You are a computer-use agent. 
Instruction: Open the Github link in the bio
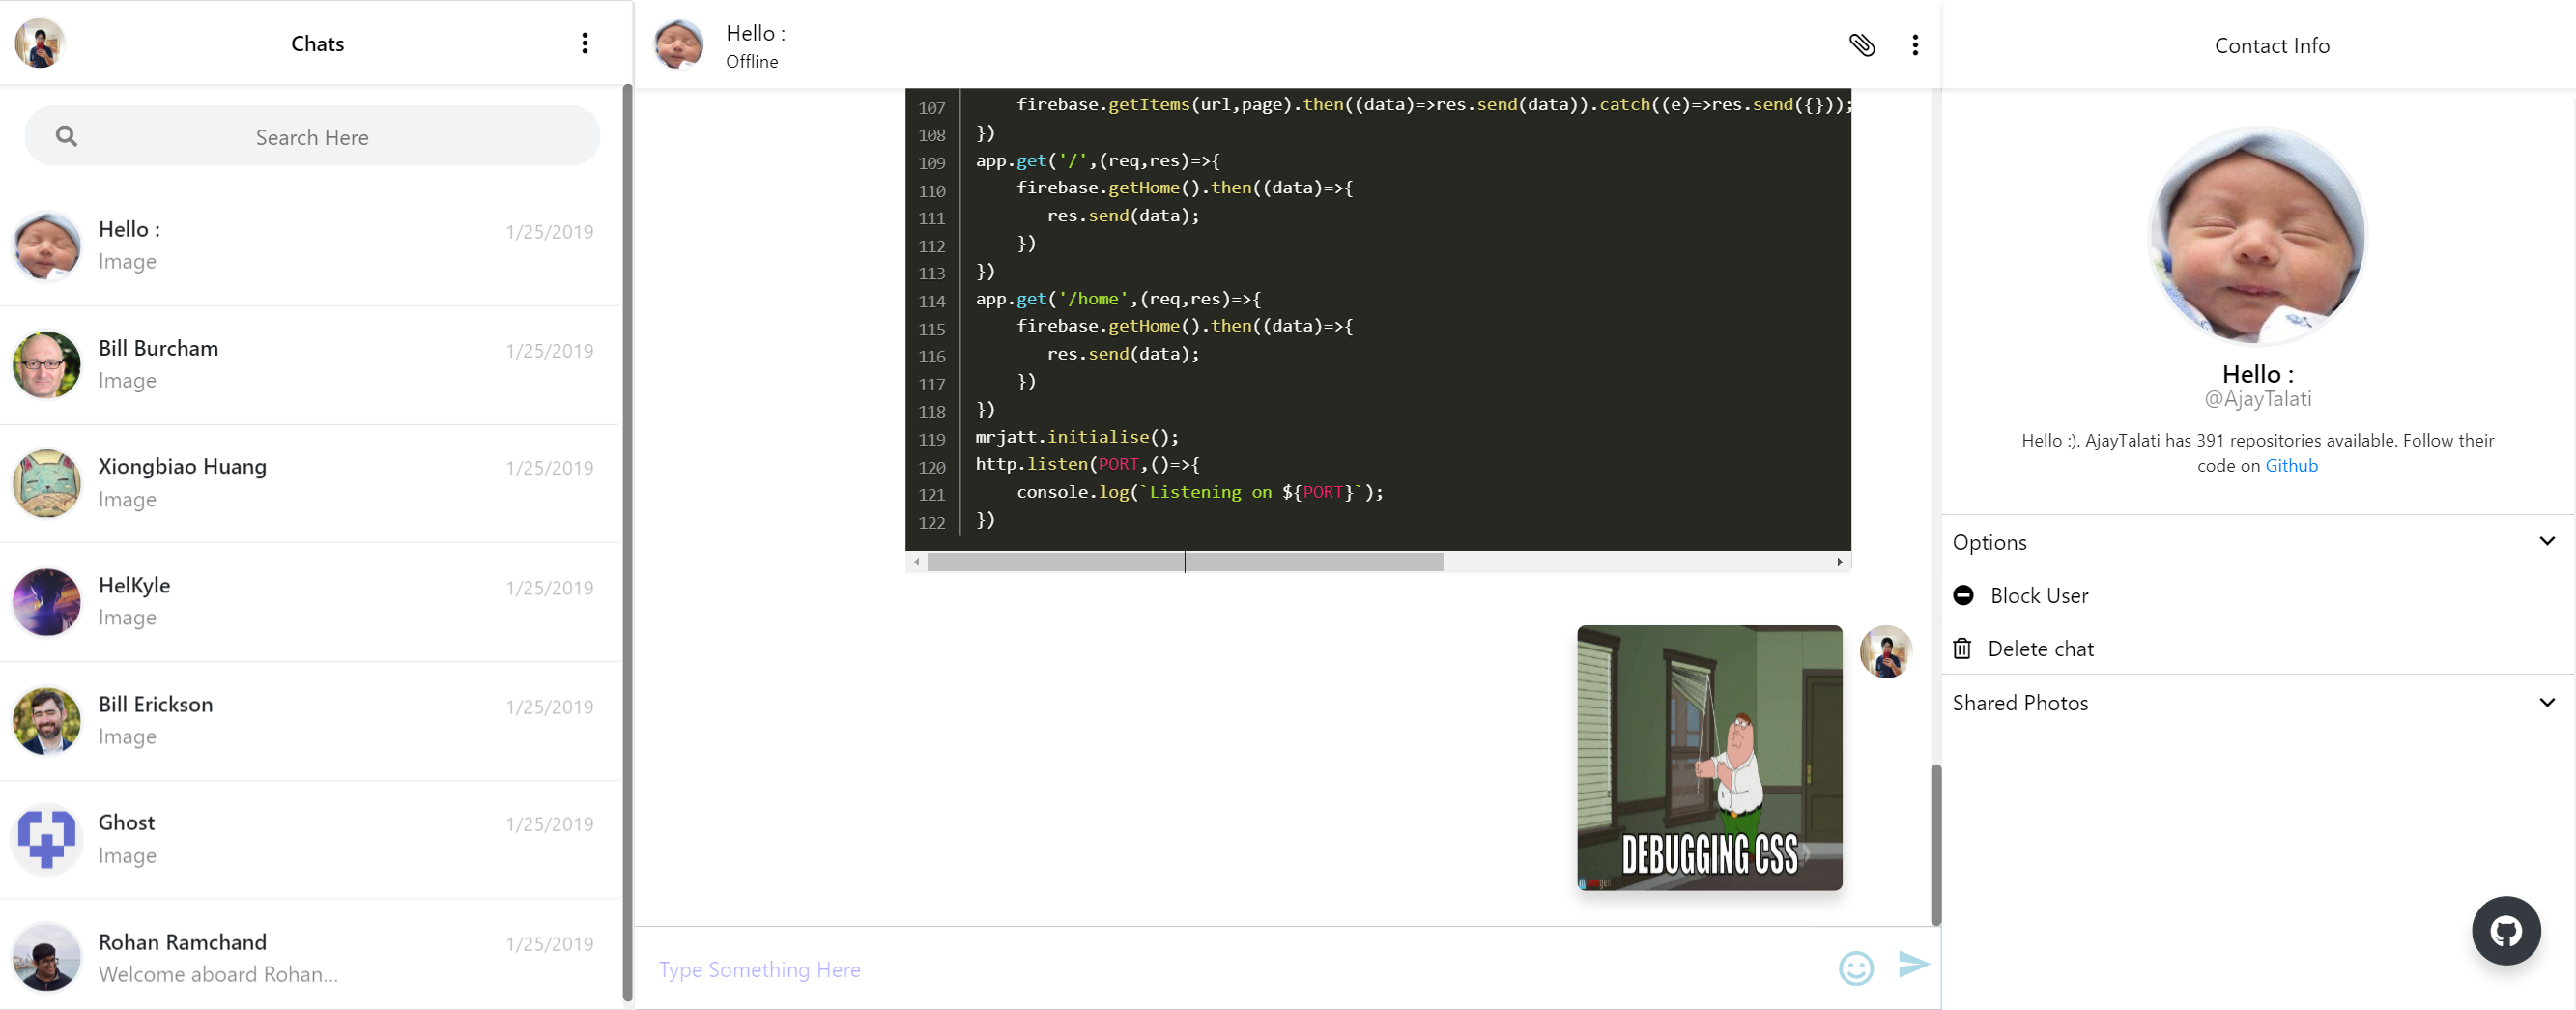click(2290, 465)
